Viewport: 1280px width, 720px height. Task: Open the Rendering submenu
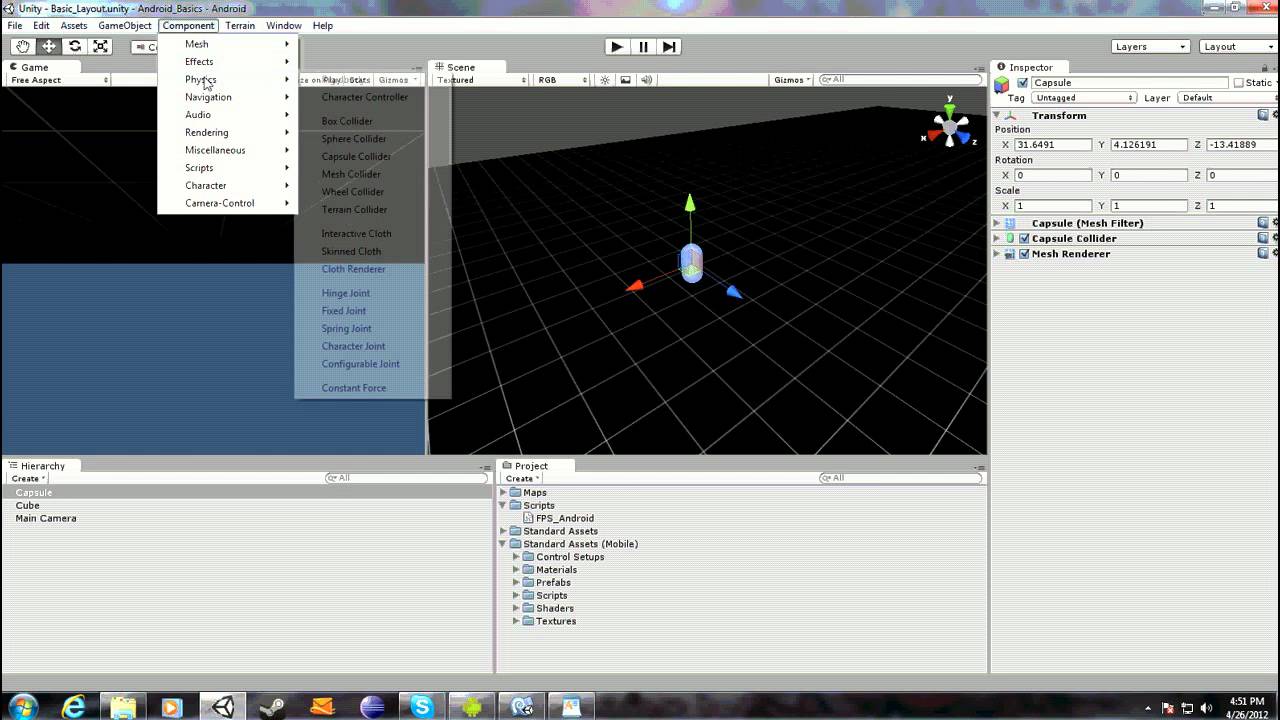point(228,132)
